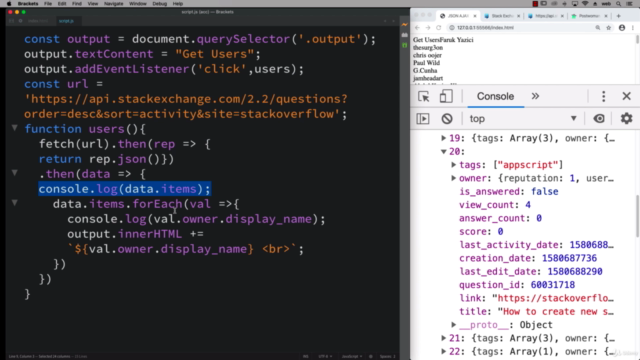
Task: Click the Chrome forward arrow button
Action: tap(428, 28)
